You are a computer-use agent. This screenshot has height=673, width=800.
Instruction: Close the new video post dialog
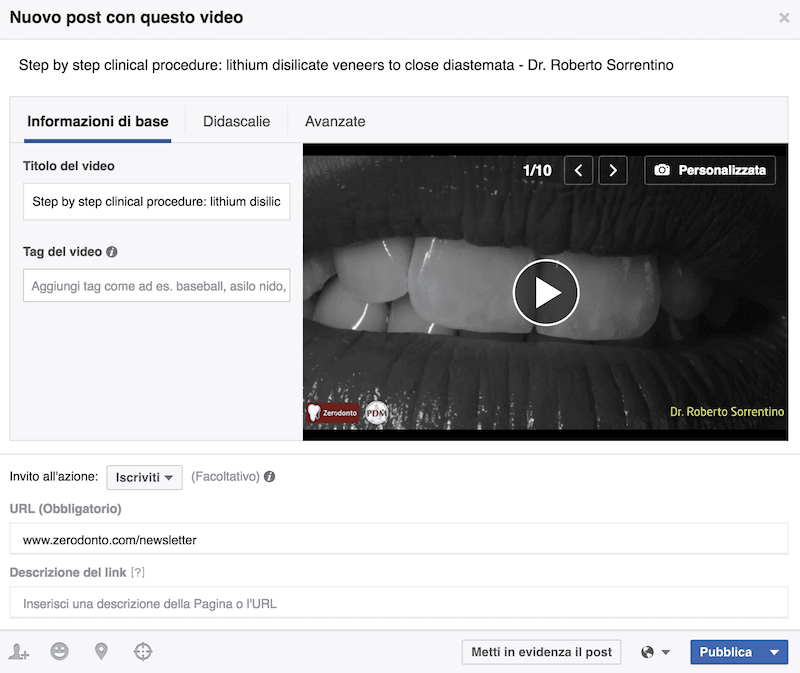(x=784, y=18)
